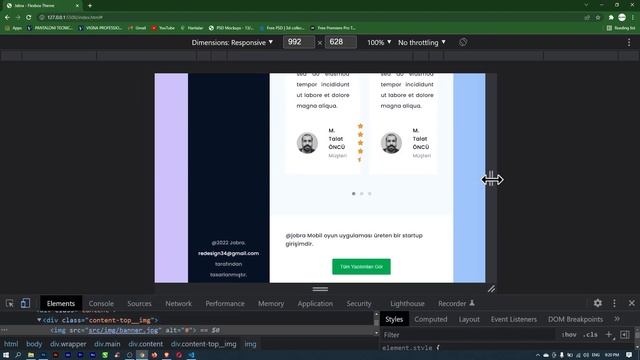
Task: Click the redesign34@gmail.com email link
Action: pos(229,253)
